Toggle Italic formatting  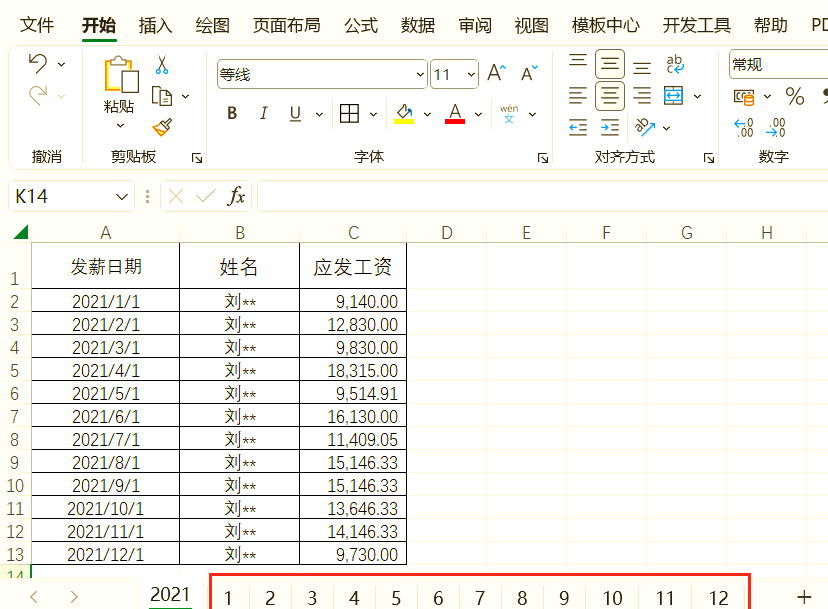pyautogui.click(x=264, y=113)
